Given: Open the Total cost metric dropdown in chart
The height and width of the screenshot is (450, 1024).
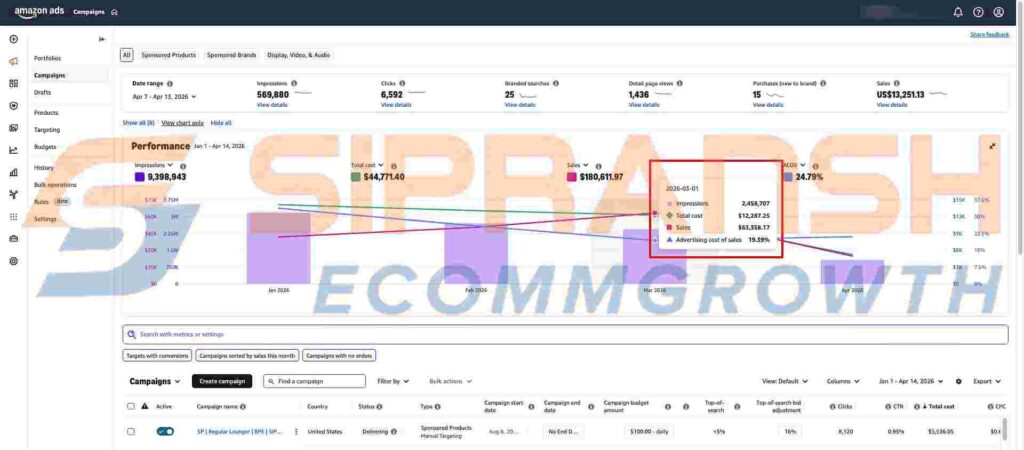Looking at the screenshot, I should point(367,165).
